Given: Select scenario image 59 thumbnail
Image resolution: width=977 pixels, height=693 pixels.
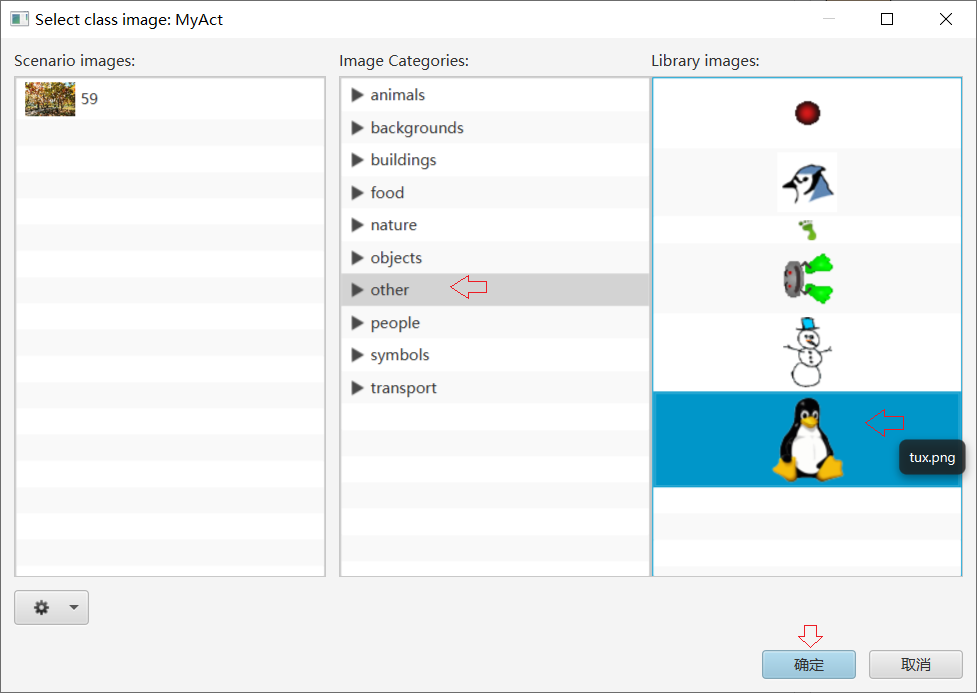Looking at the screenshot, I should [x=50, y=99].
